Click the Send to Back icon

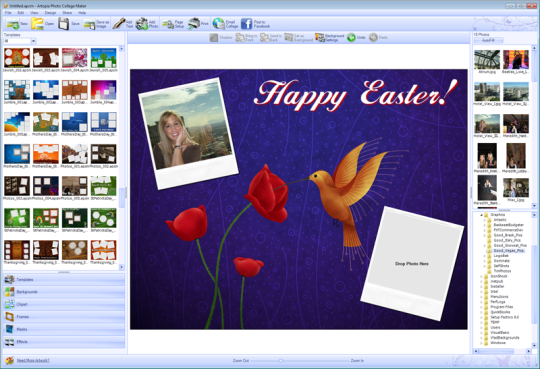tap(264, 38)
